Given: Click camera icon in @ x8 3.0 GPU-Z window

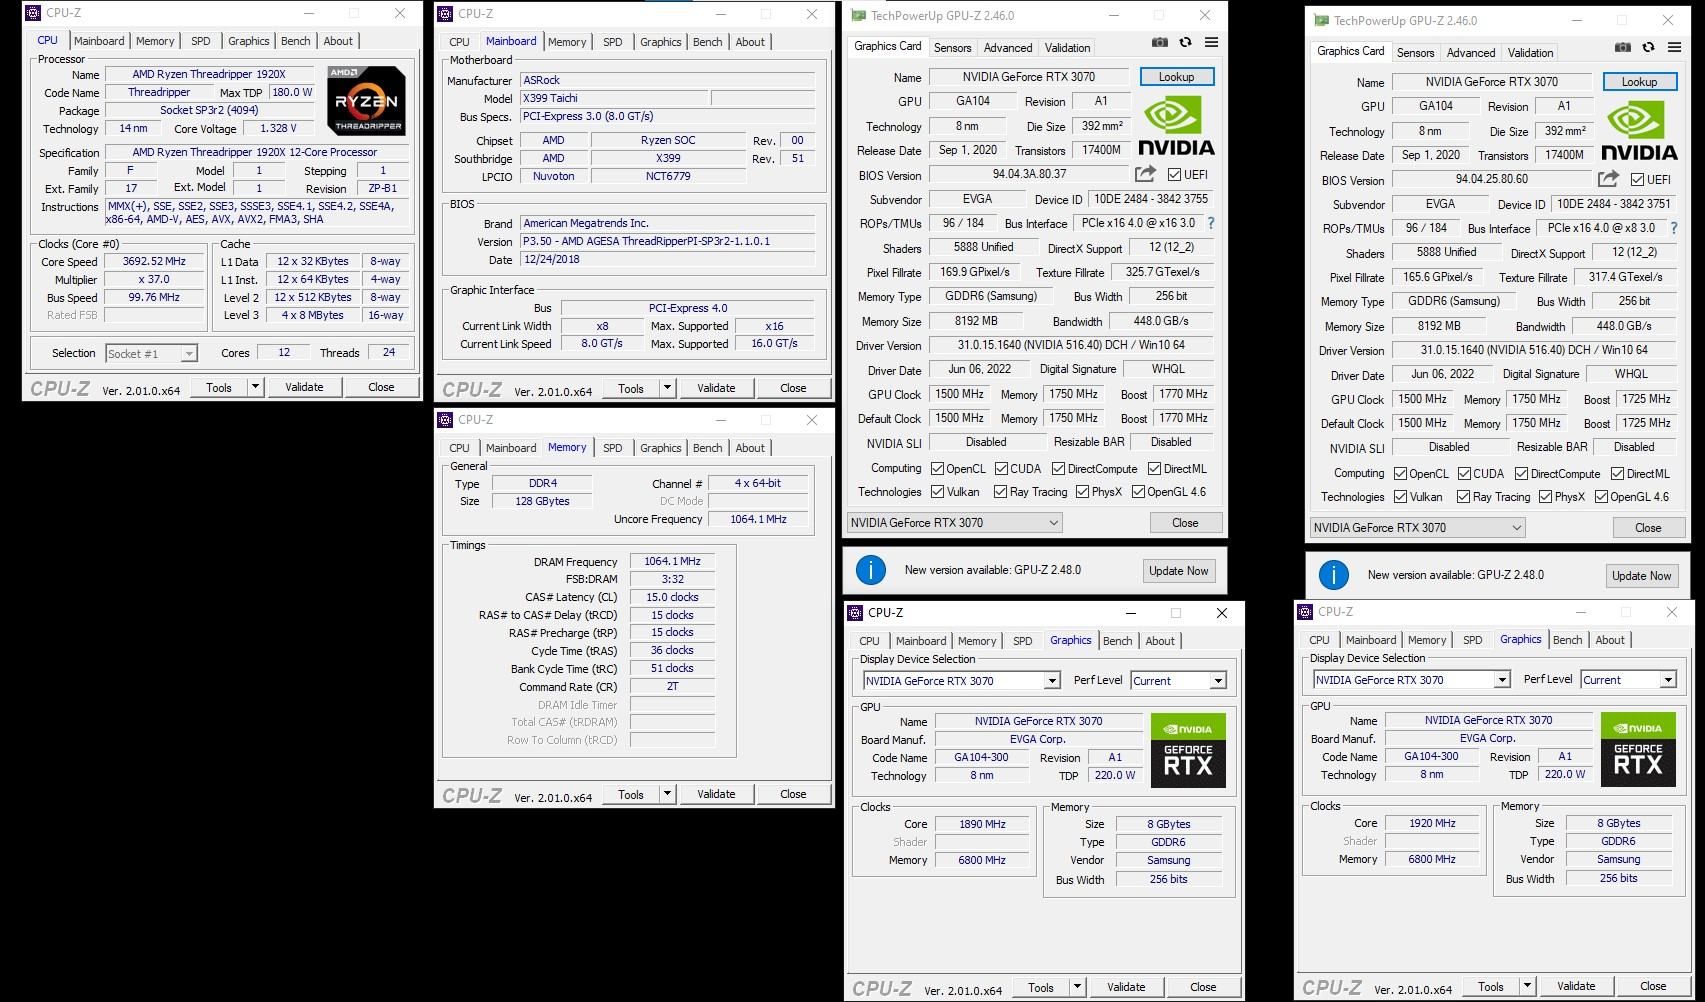Looking at the screenshot, I should tap(1622, 48).
